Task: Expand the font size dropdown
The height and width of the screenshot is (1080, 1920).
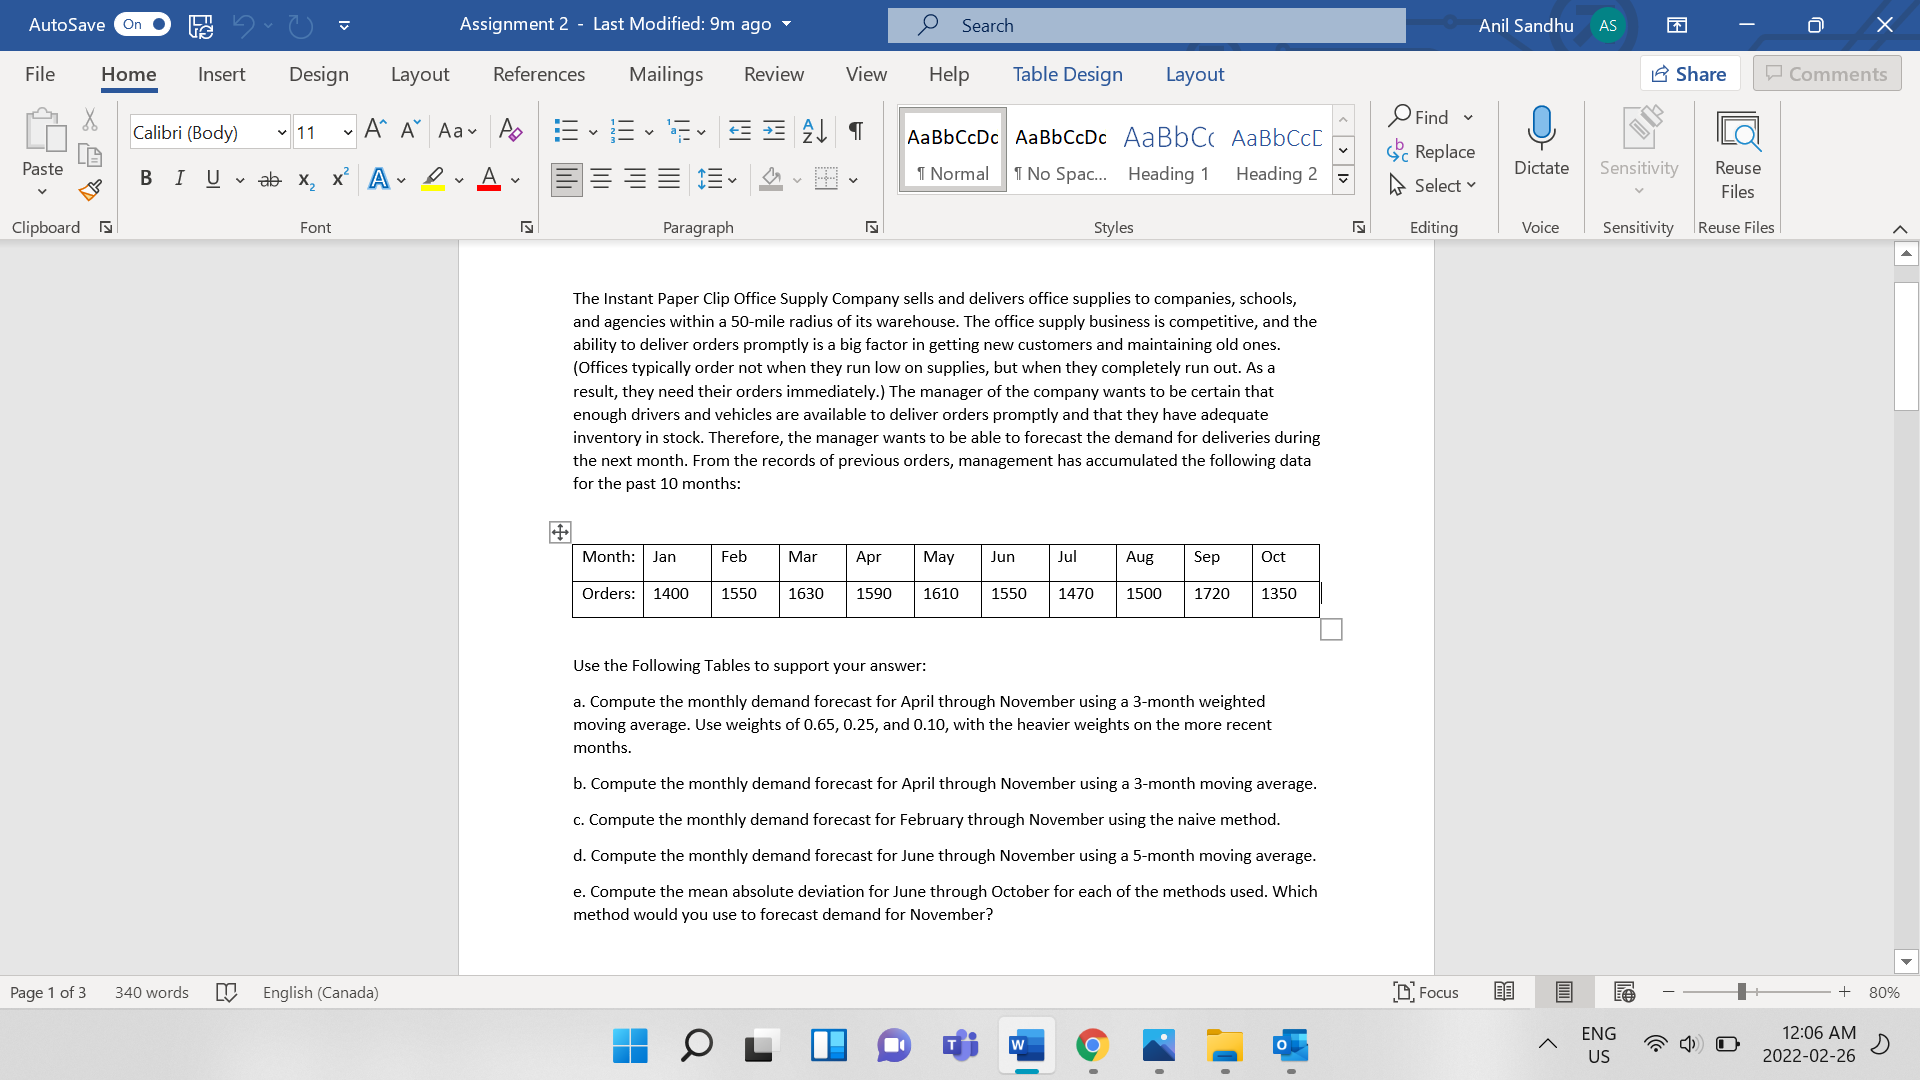Action: pos(347,131)
